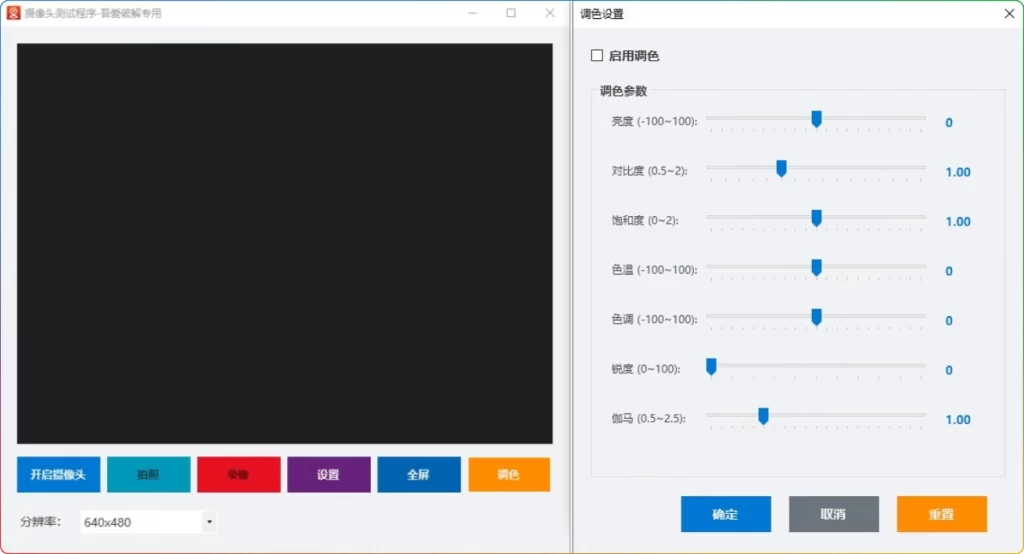The image size is (1024, 554).
Task: Maximize the camera test window
Action: [511, 13]
